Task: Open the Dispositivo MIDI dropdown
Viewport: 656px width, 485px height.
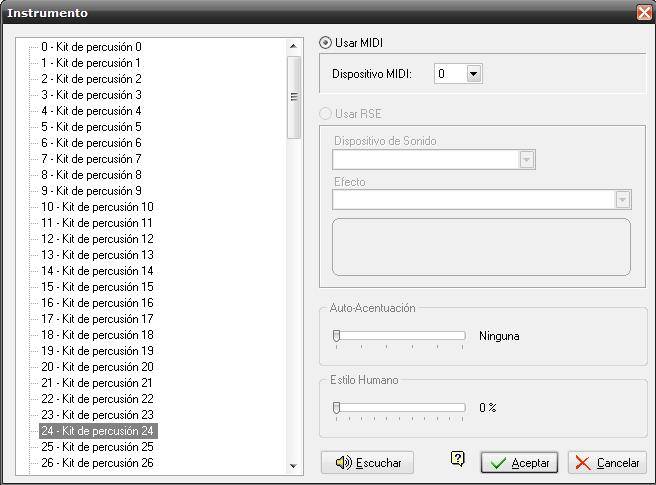Action: pyautogui.click(x=473, y=74)
